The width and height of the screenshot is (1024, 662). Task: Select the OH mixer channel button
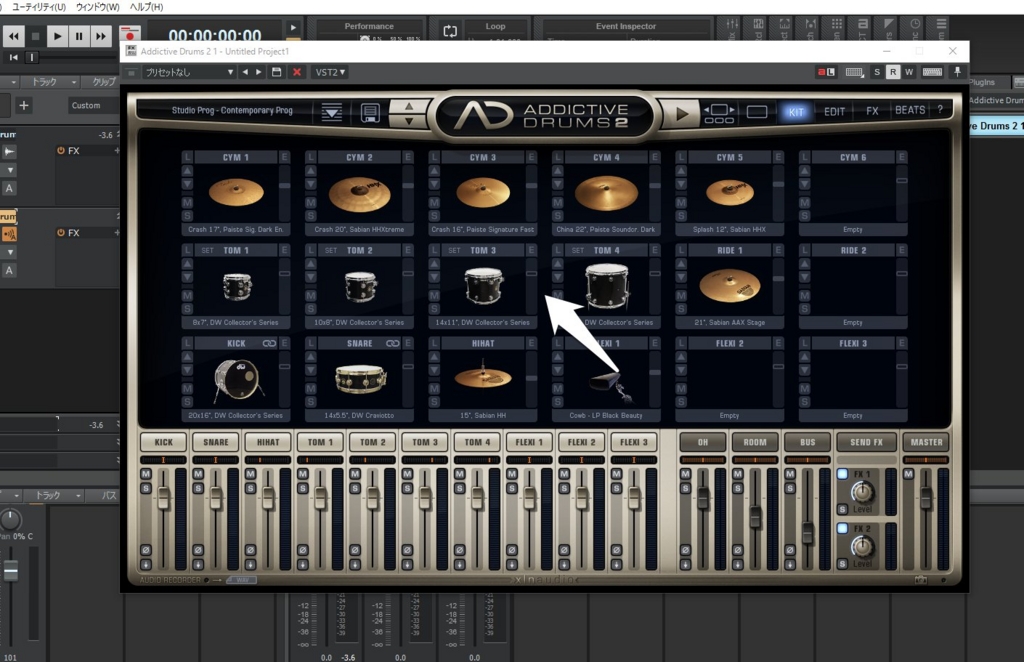point(703,442)
